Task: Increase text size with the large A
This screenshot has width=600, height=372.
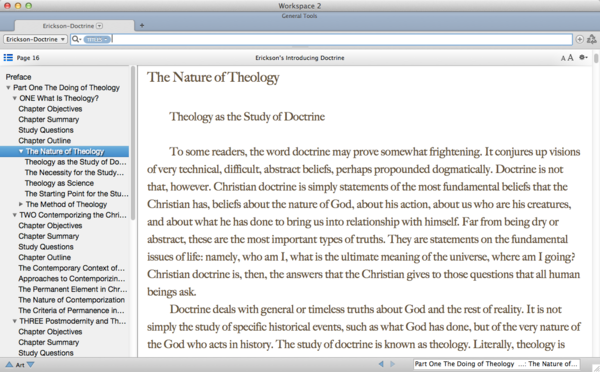Action: pos(570,58)
